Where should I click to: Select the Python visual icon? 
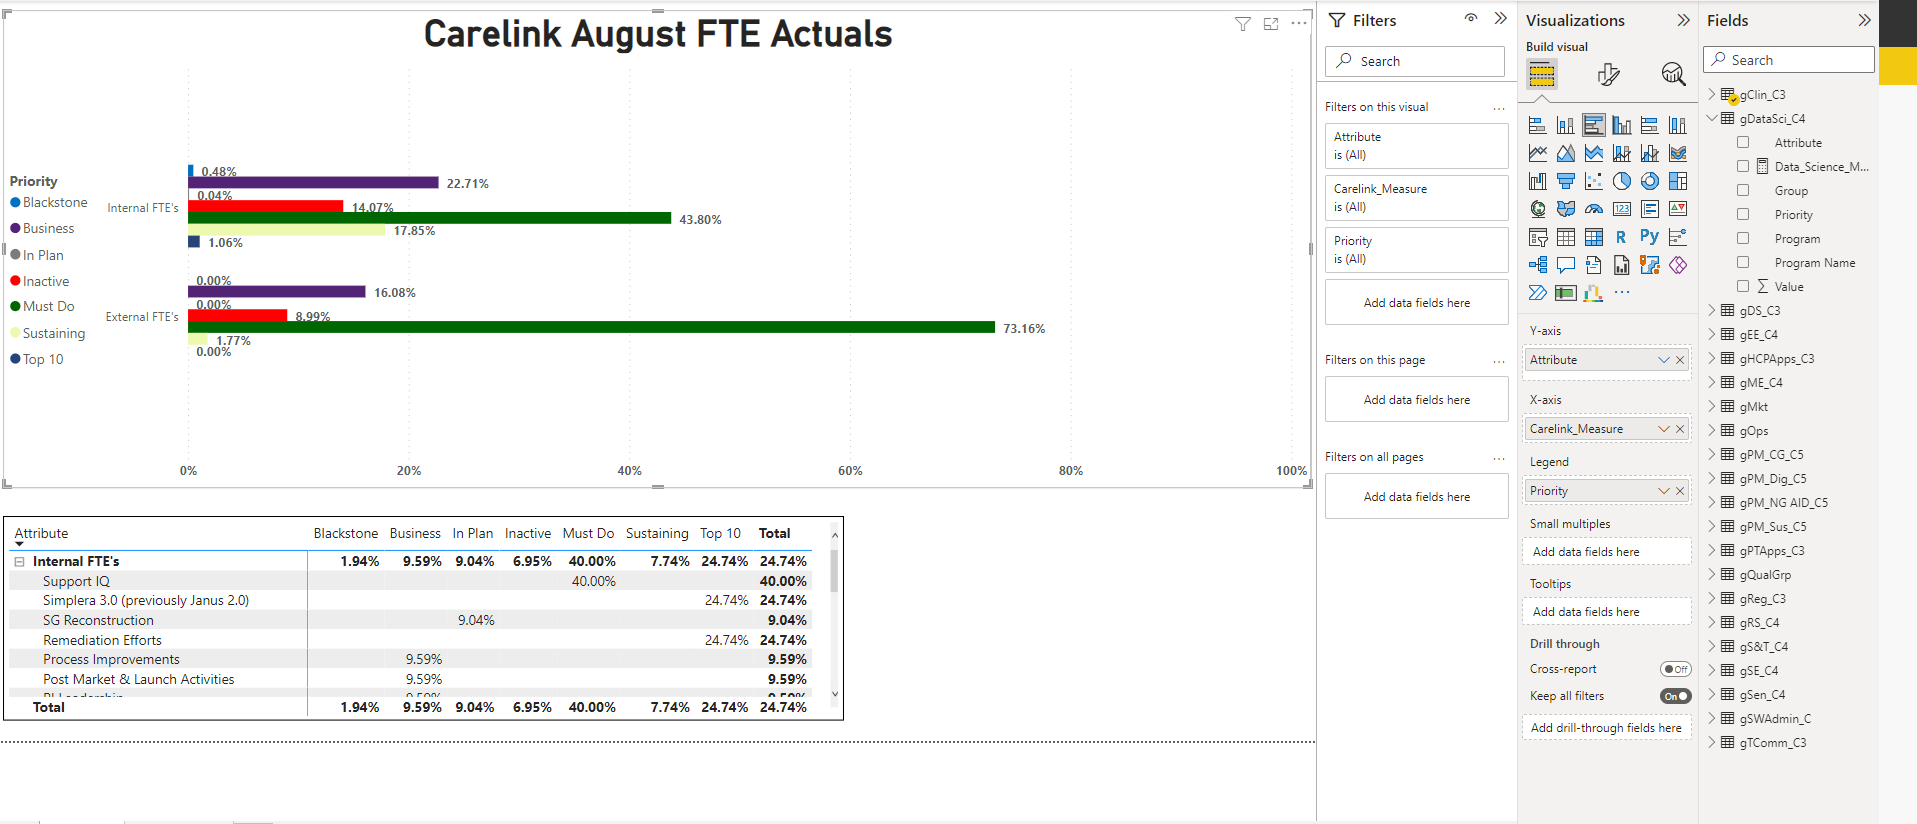pyautogui.click(x=1650, y=237)
